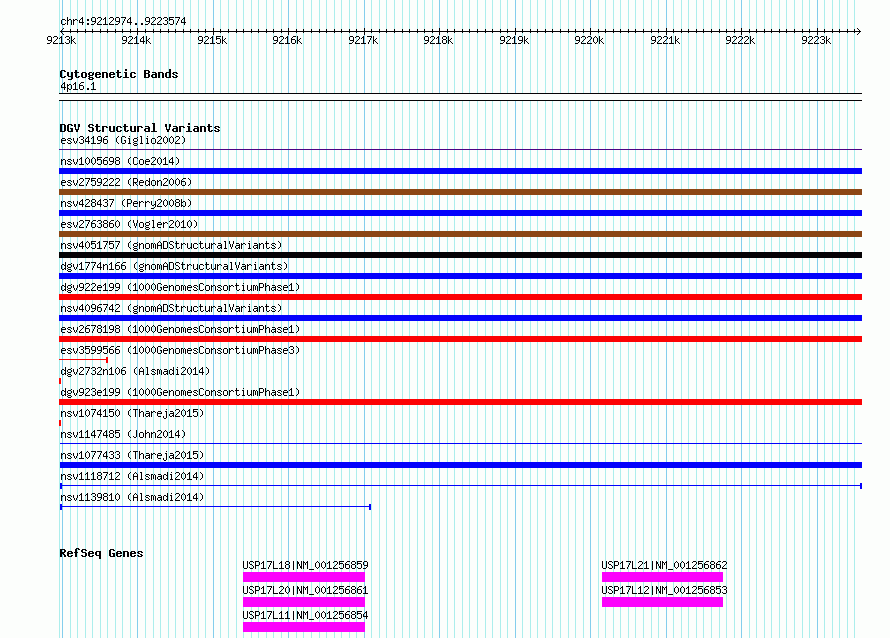Screen dimensions: 890x638
Task: Click the short red esv3599566 variant segment
Action: click(x=83, y=360)
